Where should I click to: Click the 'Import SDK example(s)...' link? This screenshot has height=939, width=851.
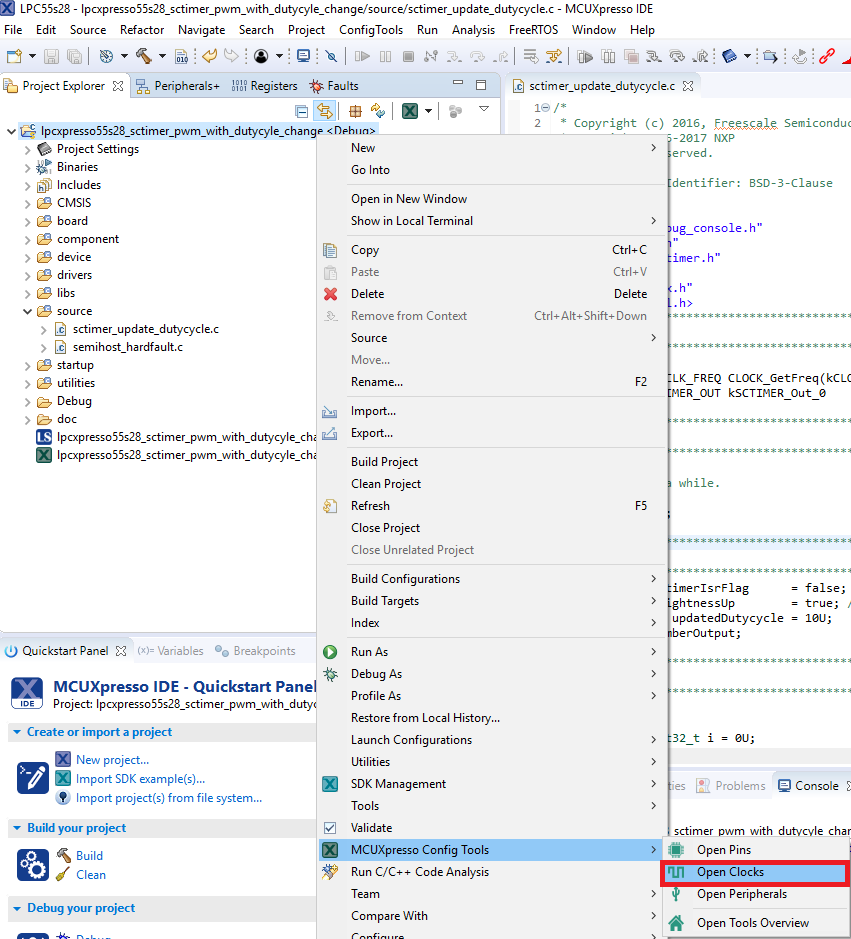140,779
